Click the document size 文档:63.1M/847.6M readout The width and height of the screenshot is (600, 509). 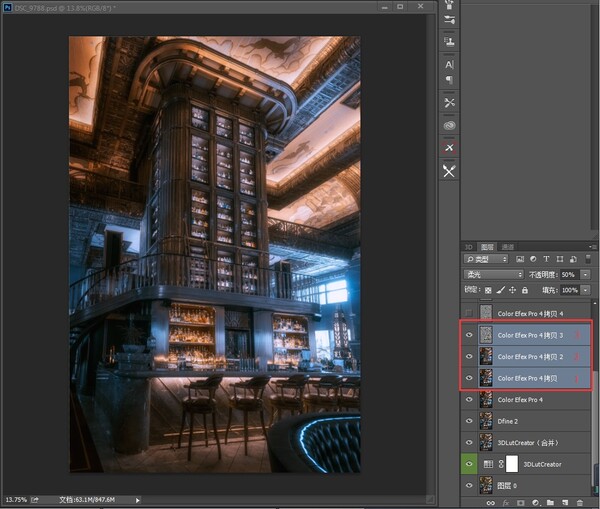coord(87,500)
